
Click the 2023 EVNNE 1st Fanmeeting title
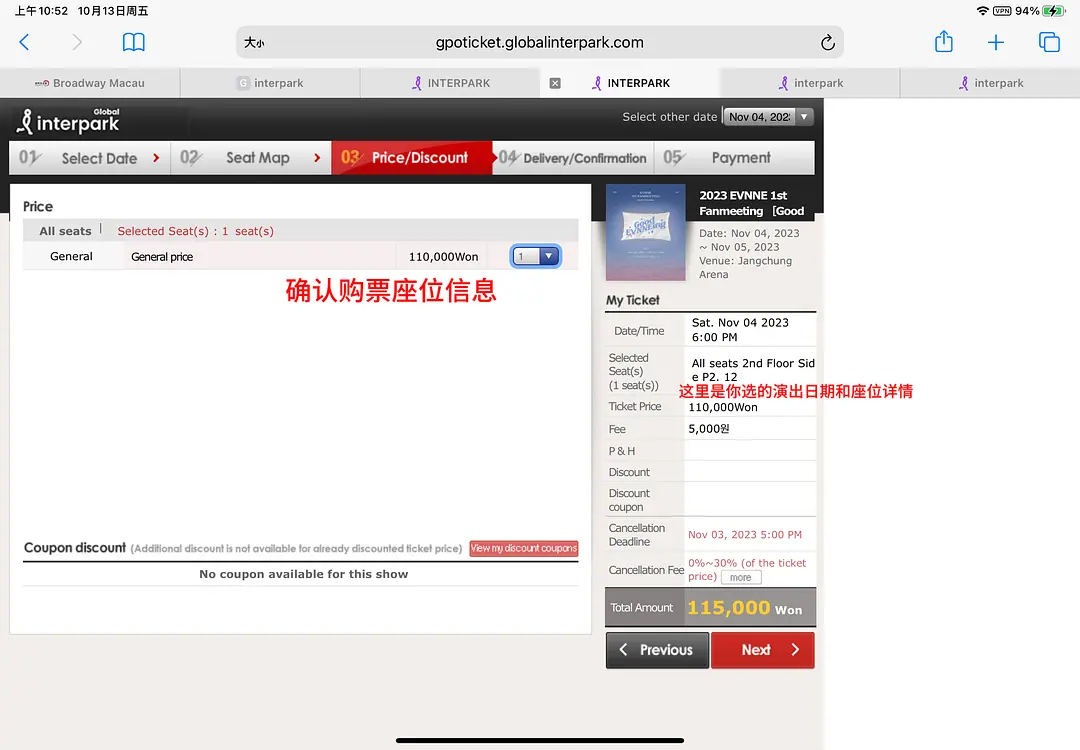[x=751, y=203]
